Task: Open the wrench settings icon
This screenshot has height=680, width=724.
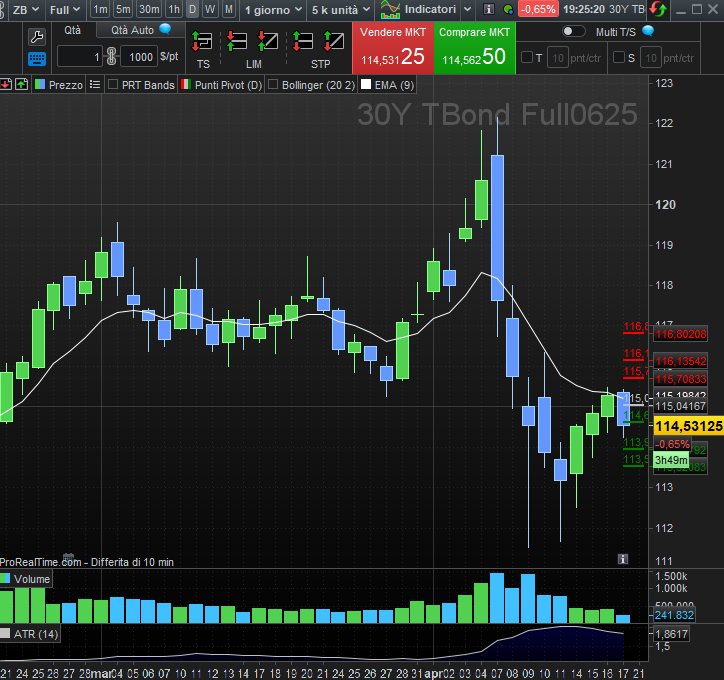Action: [38, 38]
